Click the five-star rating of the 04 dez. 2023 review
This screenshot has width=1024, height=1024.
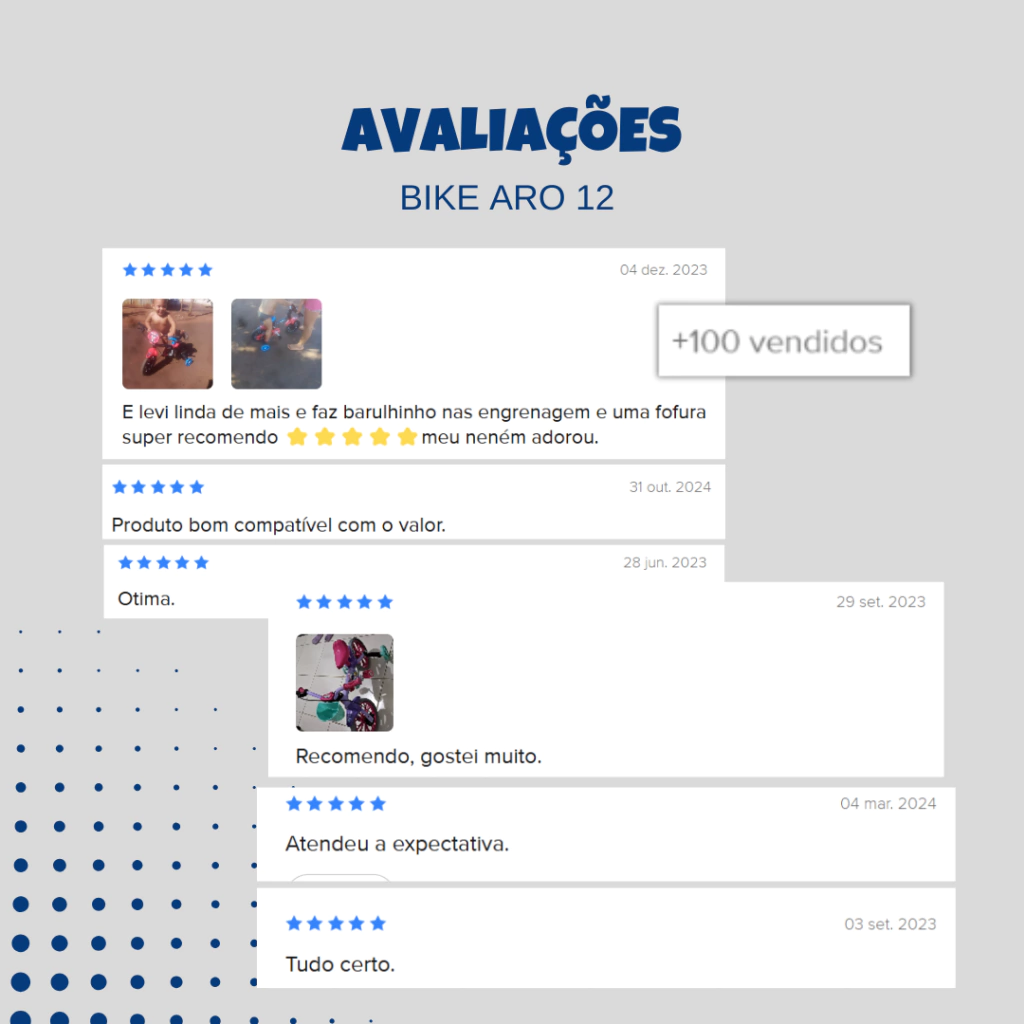click(x=168, y=270)
